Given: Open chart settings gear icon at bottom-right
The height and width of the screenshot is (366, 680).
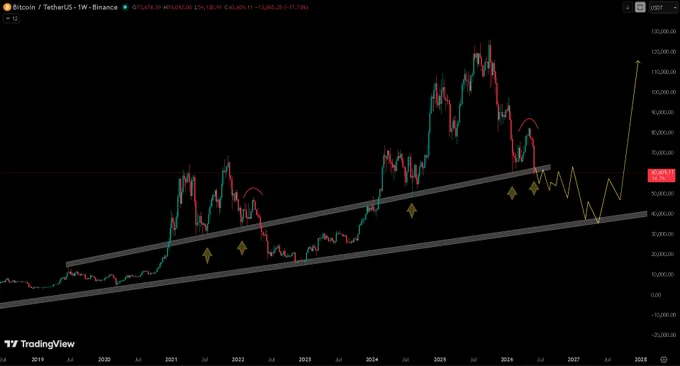Looking at the screenshot, I should [x=664, y=359].
